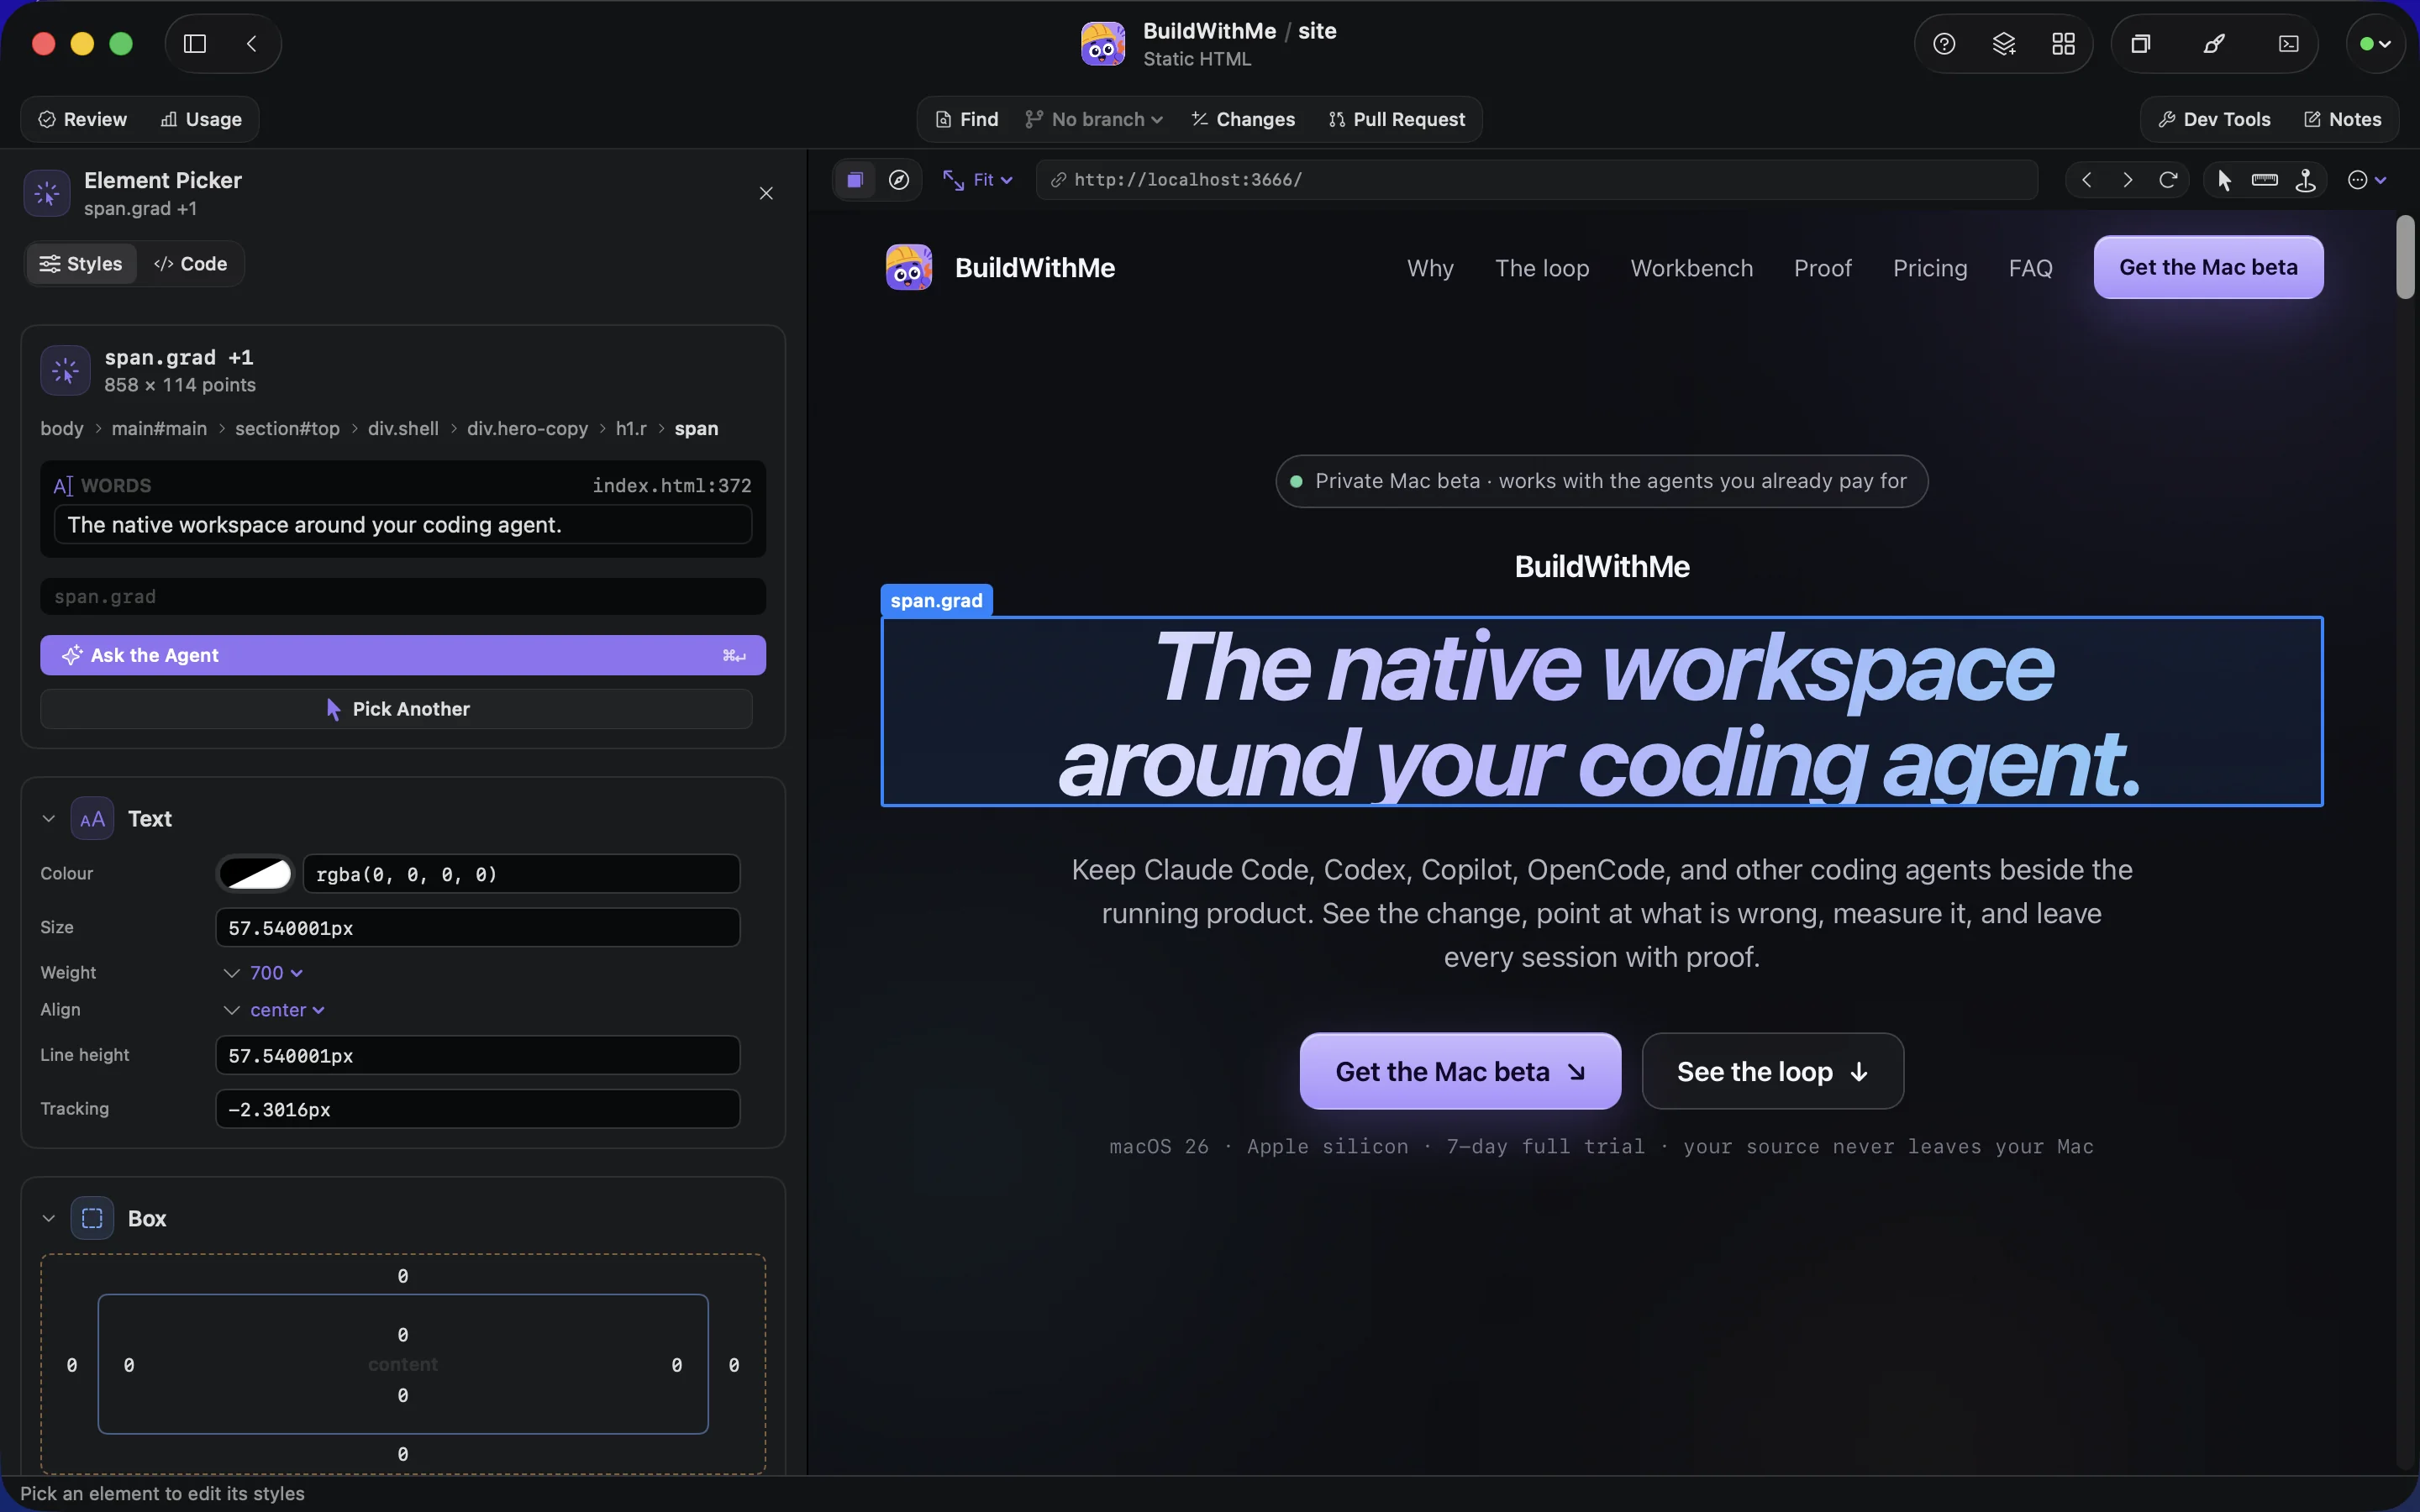Open the help question-mark icon
This screenshot has width=2420, height=1512.
click(1944, 44)
